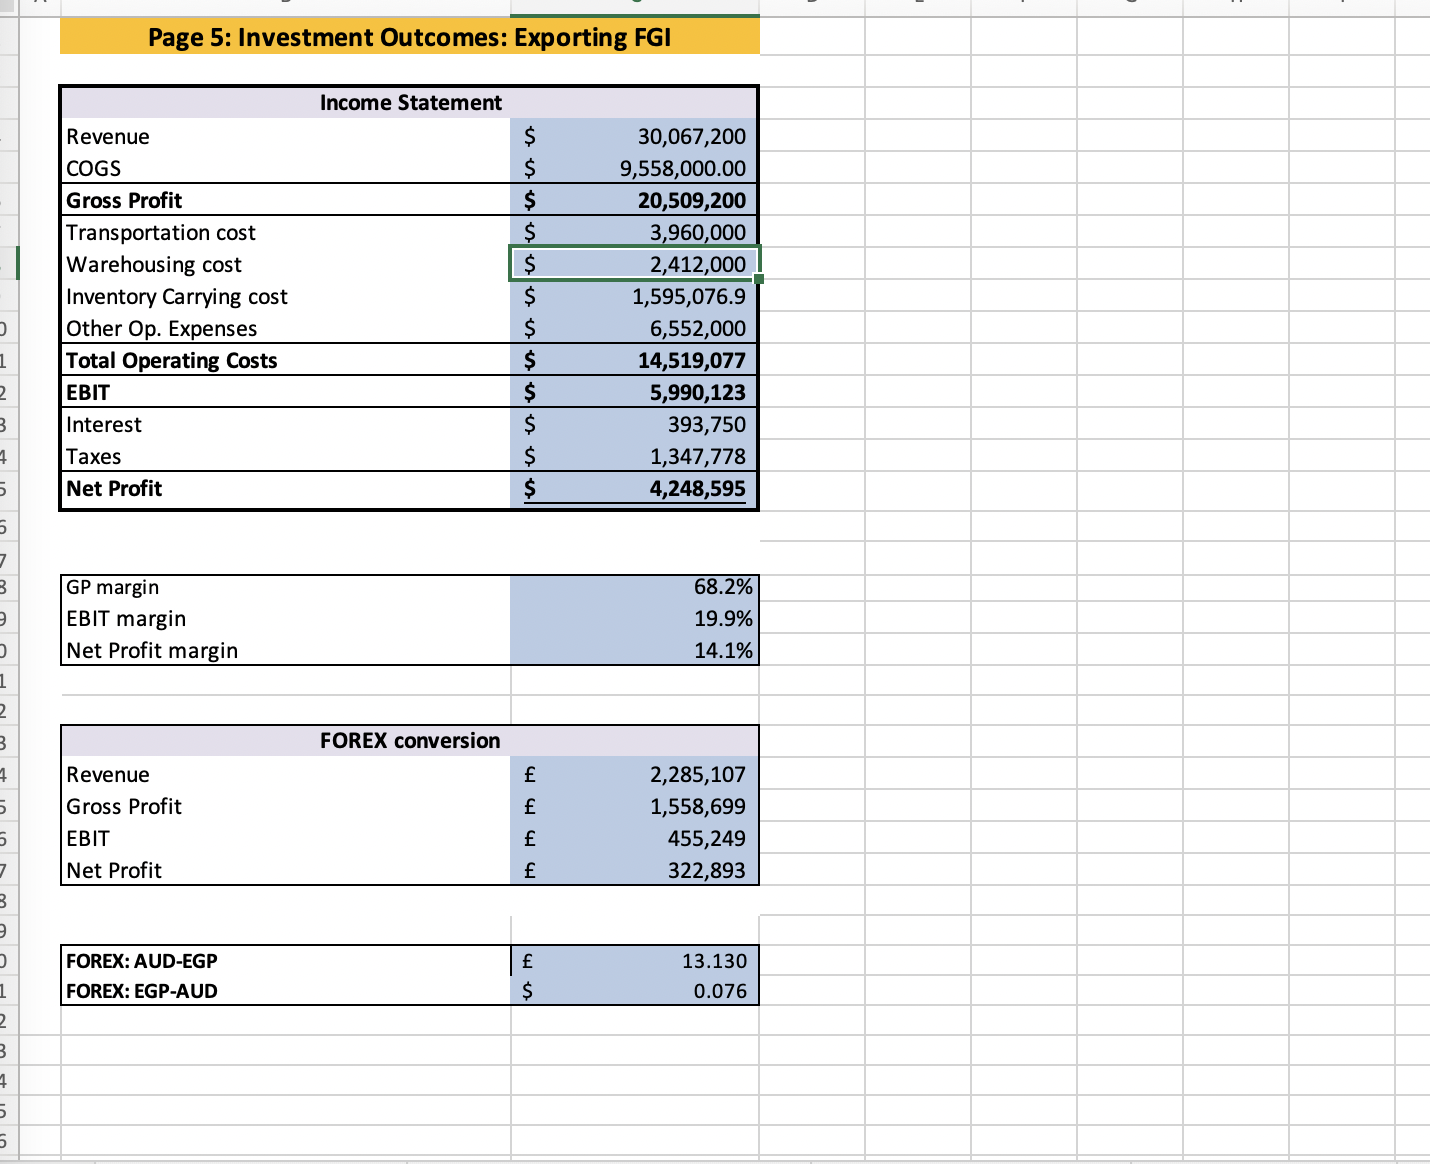Select the EBIT value 5,990,123
This screenshot has width=1430, height=1164.
click(x=698, y=393)
